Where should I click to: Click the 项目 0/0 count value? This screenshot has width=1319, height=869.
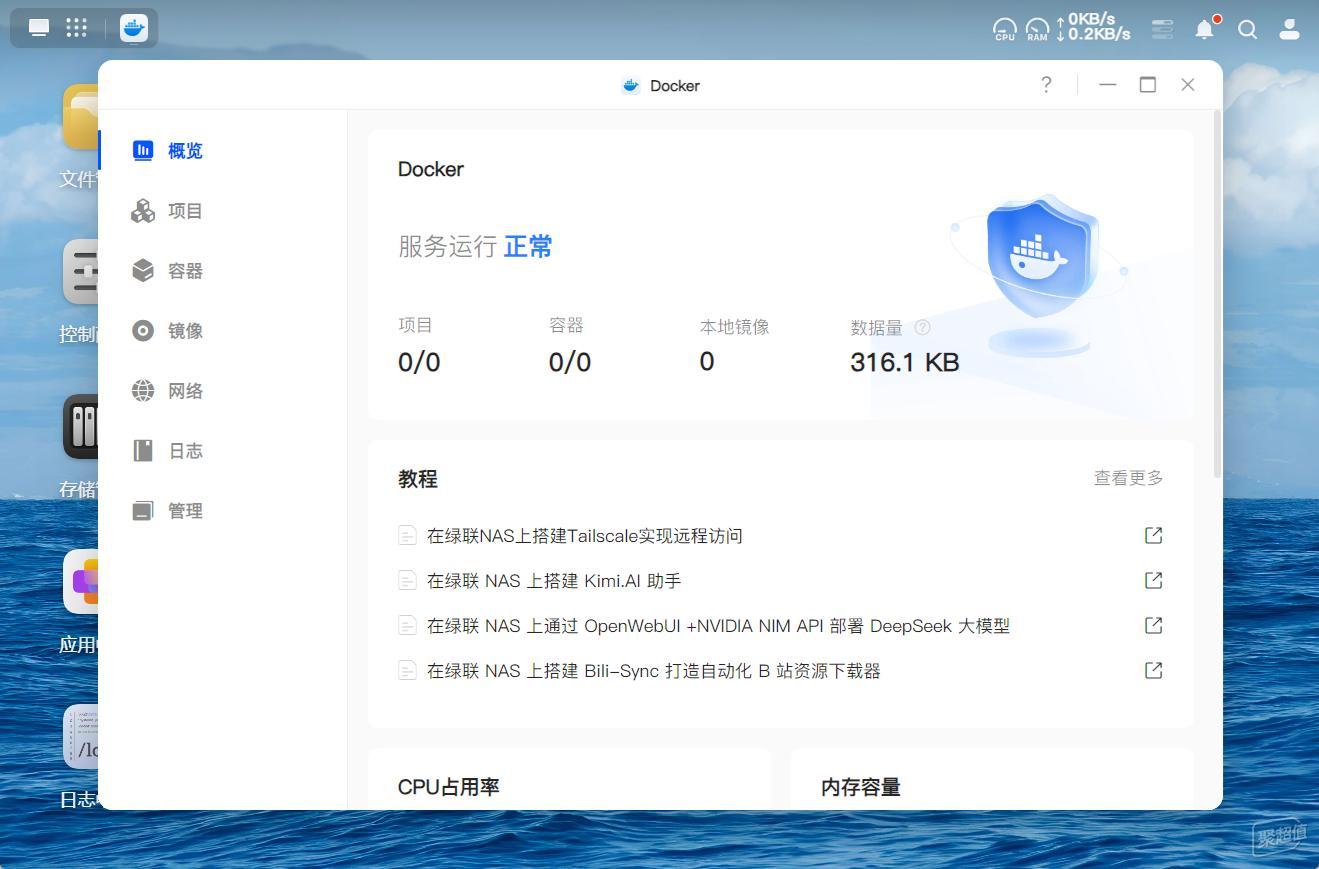(419, 362)
